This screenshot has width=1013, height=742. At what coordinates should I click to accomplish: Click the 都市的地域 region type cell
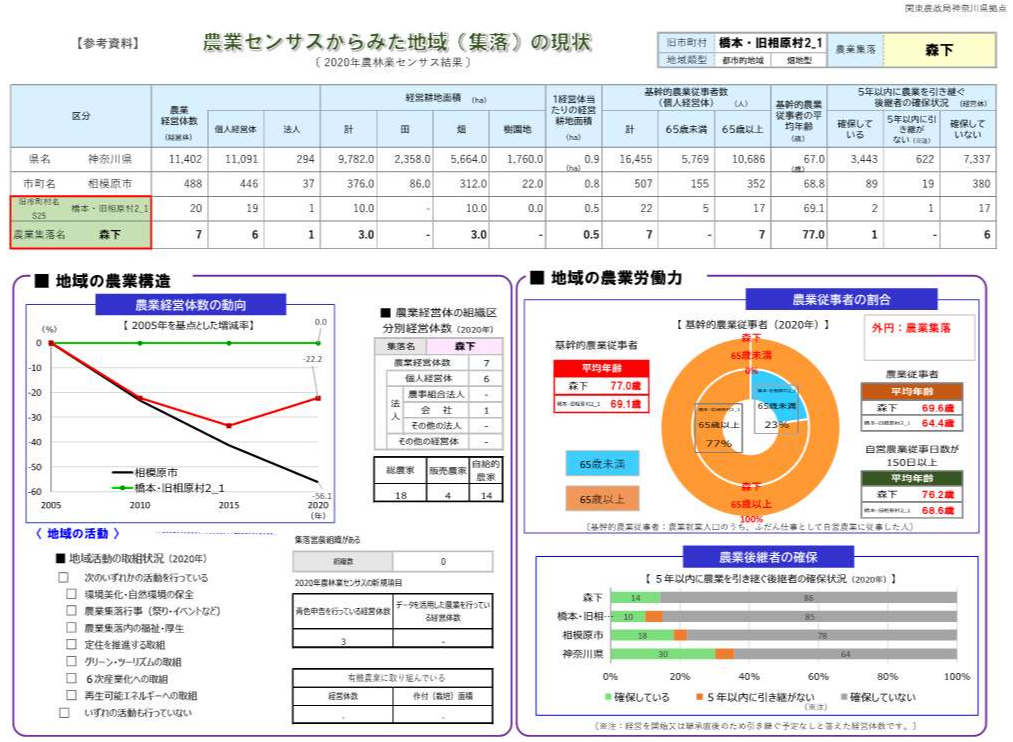click(742, 60)
